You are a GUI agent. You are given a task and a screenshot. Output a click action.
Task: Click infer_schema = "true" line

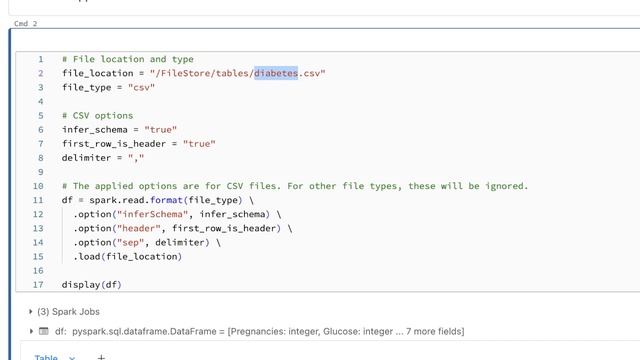click(x=119, y=130)
